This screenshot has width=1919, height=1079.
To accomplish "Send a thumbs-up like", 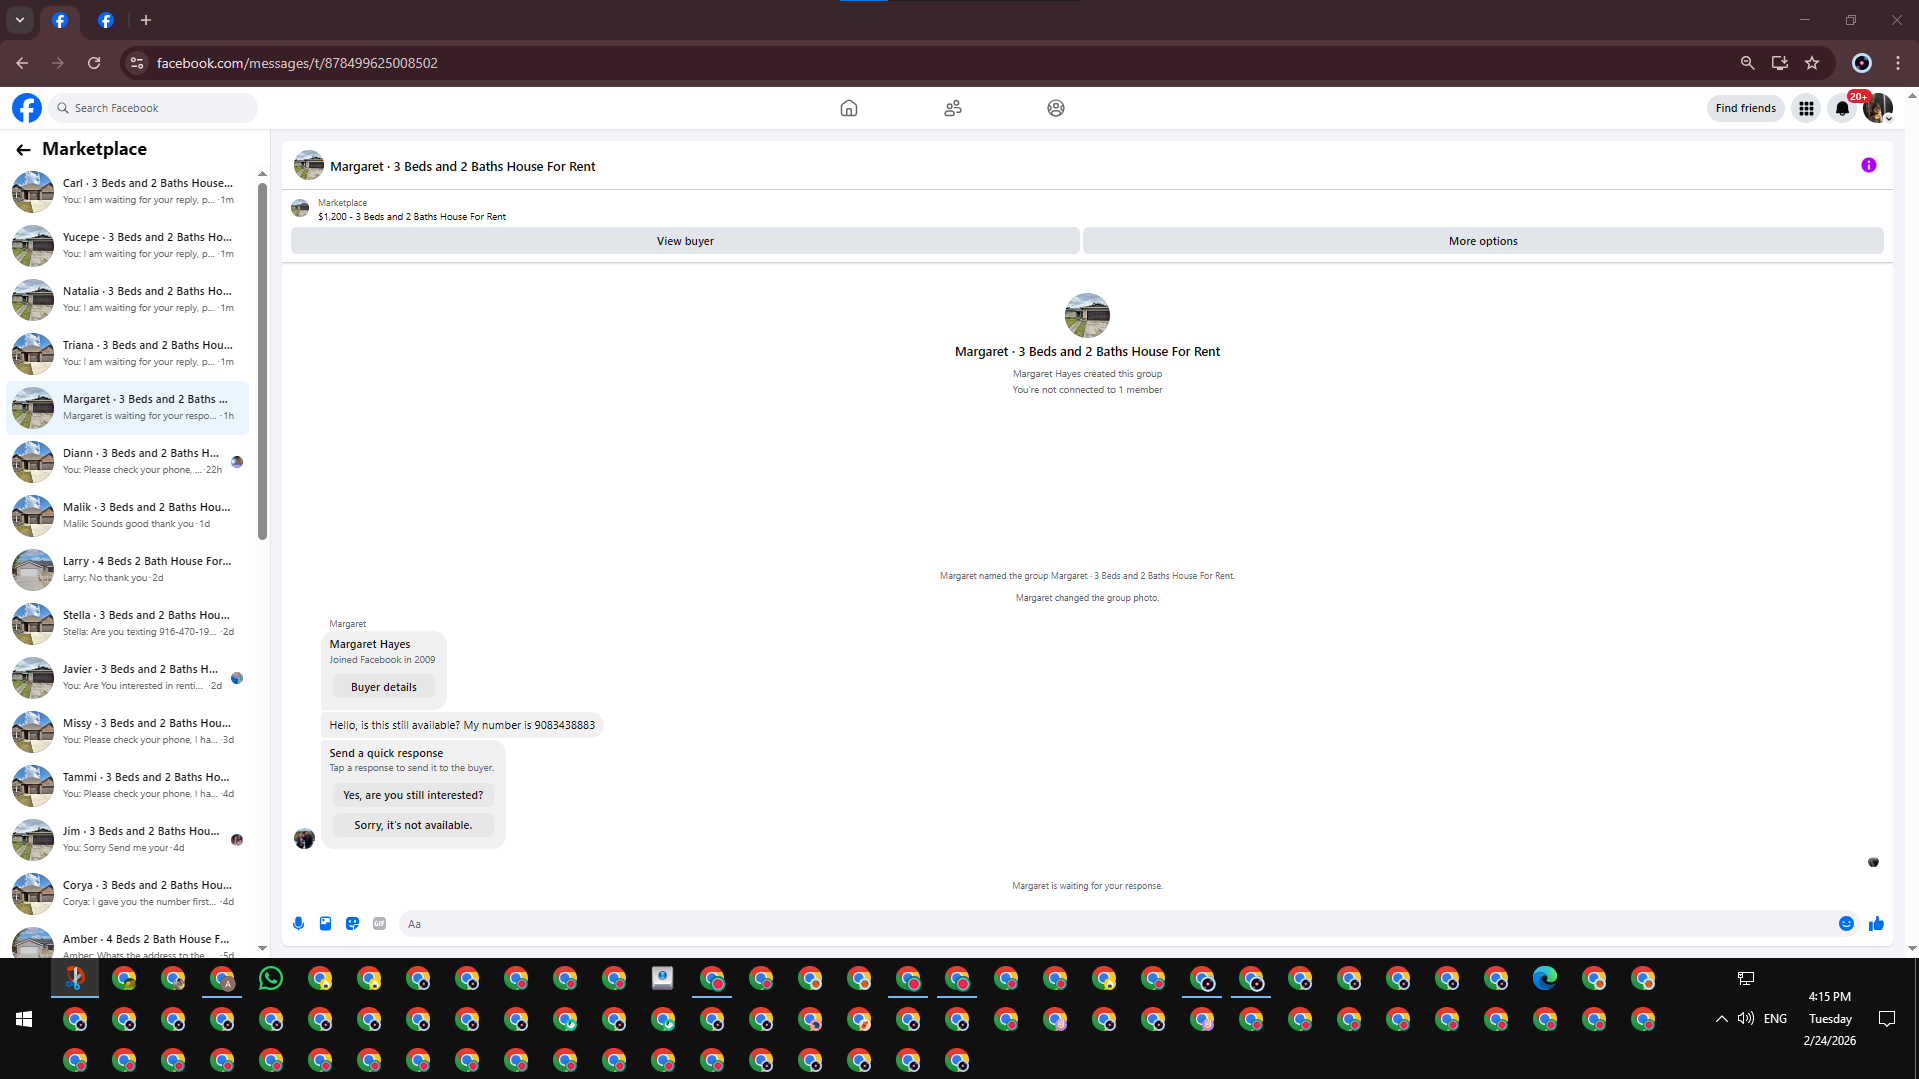I will 1876,923.
